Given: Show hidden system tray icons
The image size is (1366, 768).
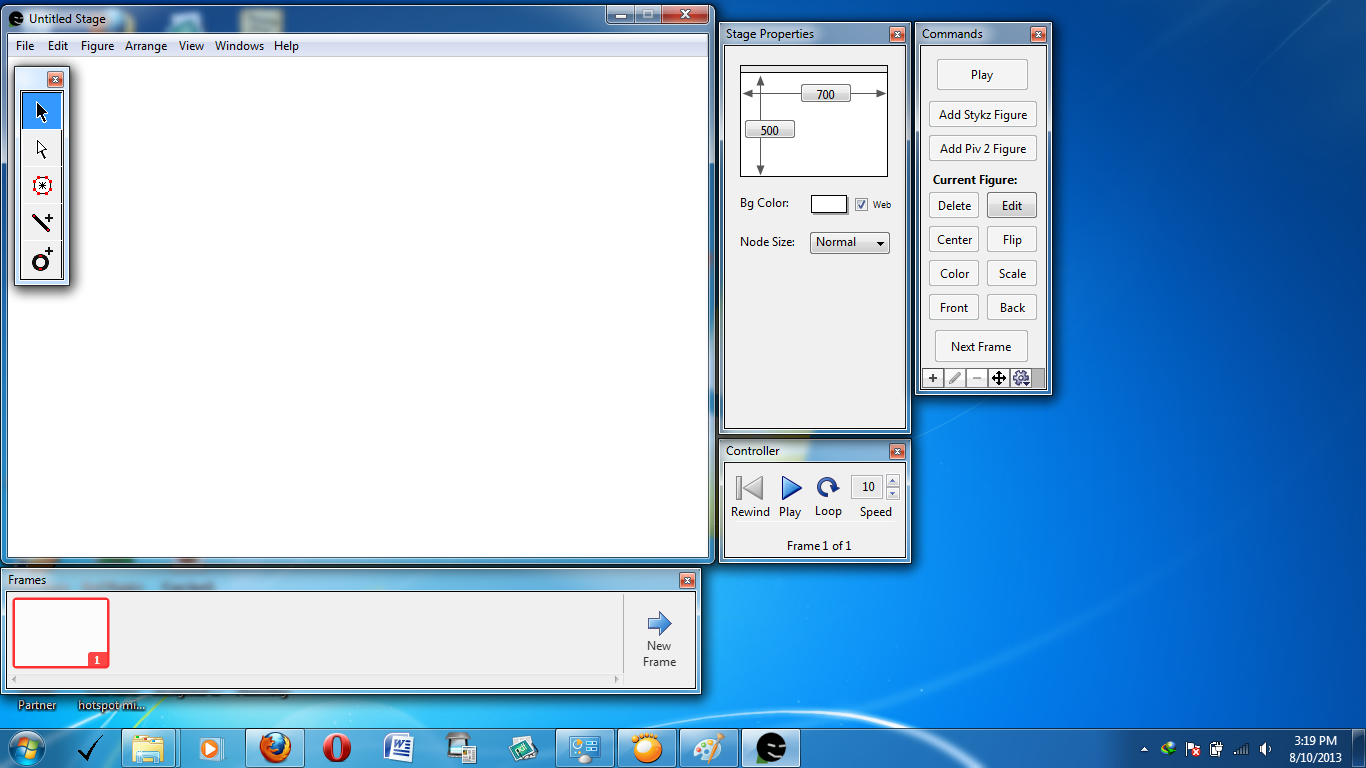Looking at the screenshot, I should coord(1144,749).
